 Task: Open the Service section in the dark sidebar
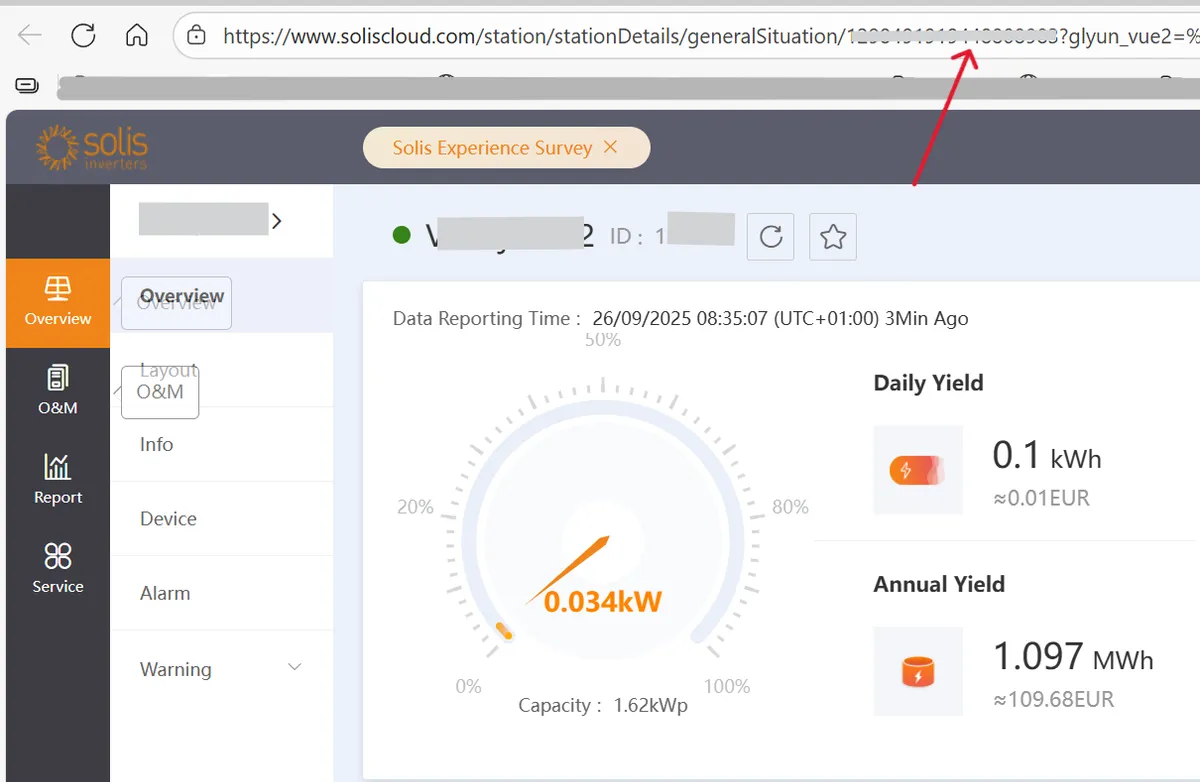pos(58,569)
